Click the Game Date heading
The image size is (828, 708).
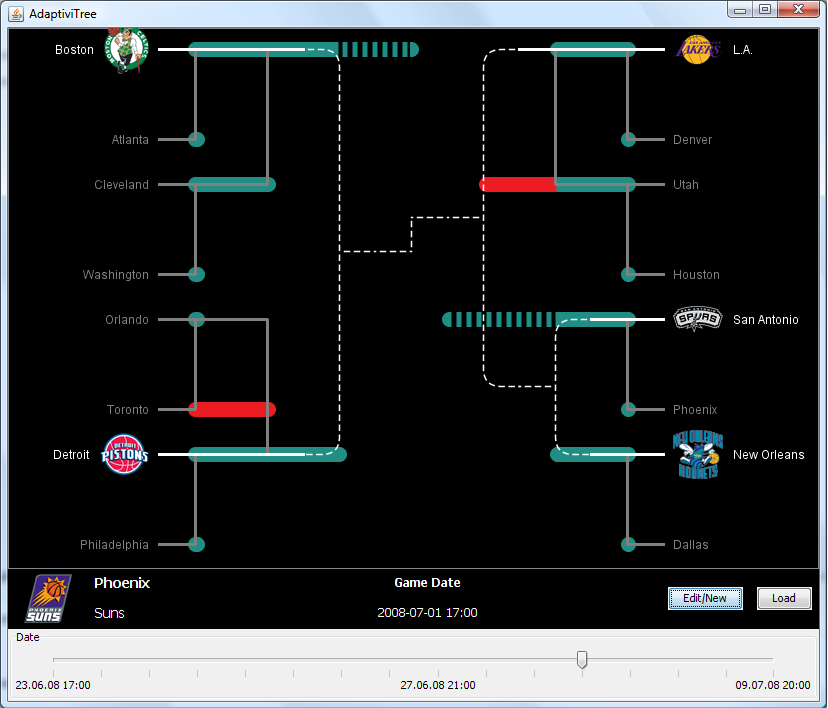point(427,582)
